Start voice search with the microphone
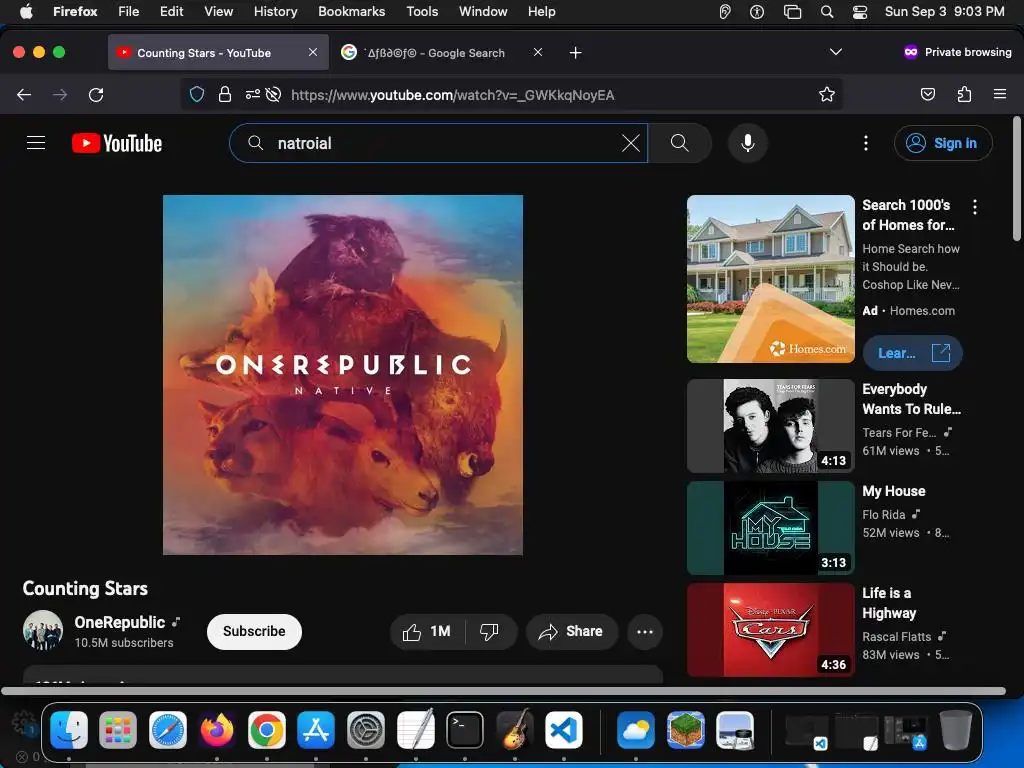The image size is (1024, 768). pos(748,143)
